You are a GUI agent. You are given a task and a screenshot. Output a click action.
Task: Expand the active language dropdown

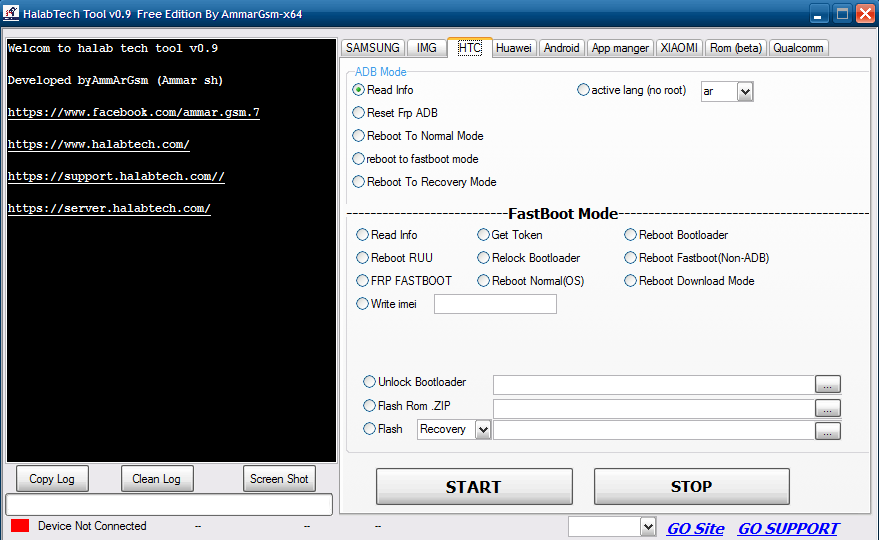point(744,92)
